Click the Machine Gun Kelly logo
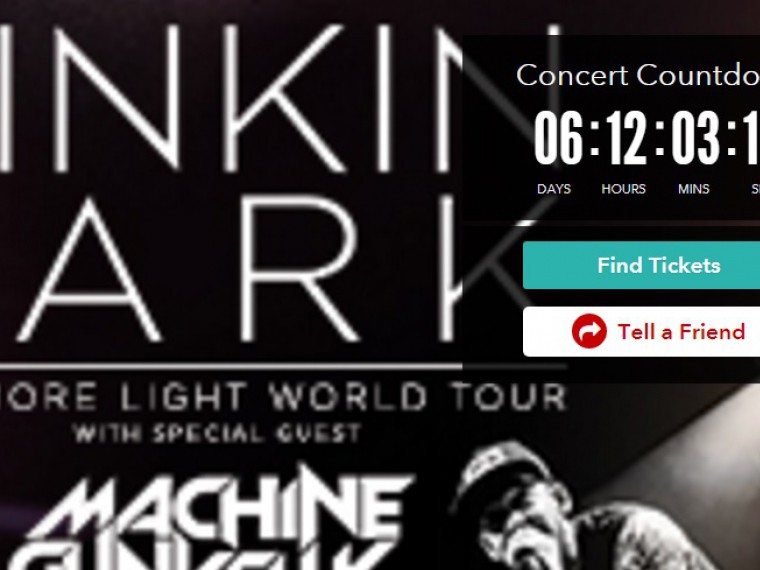Viewport: 760px width, 570px height. click(x=213, y=518)
